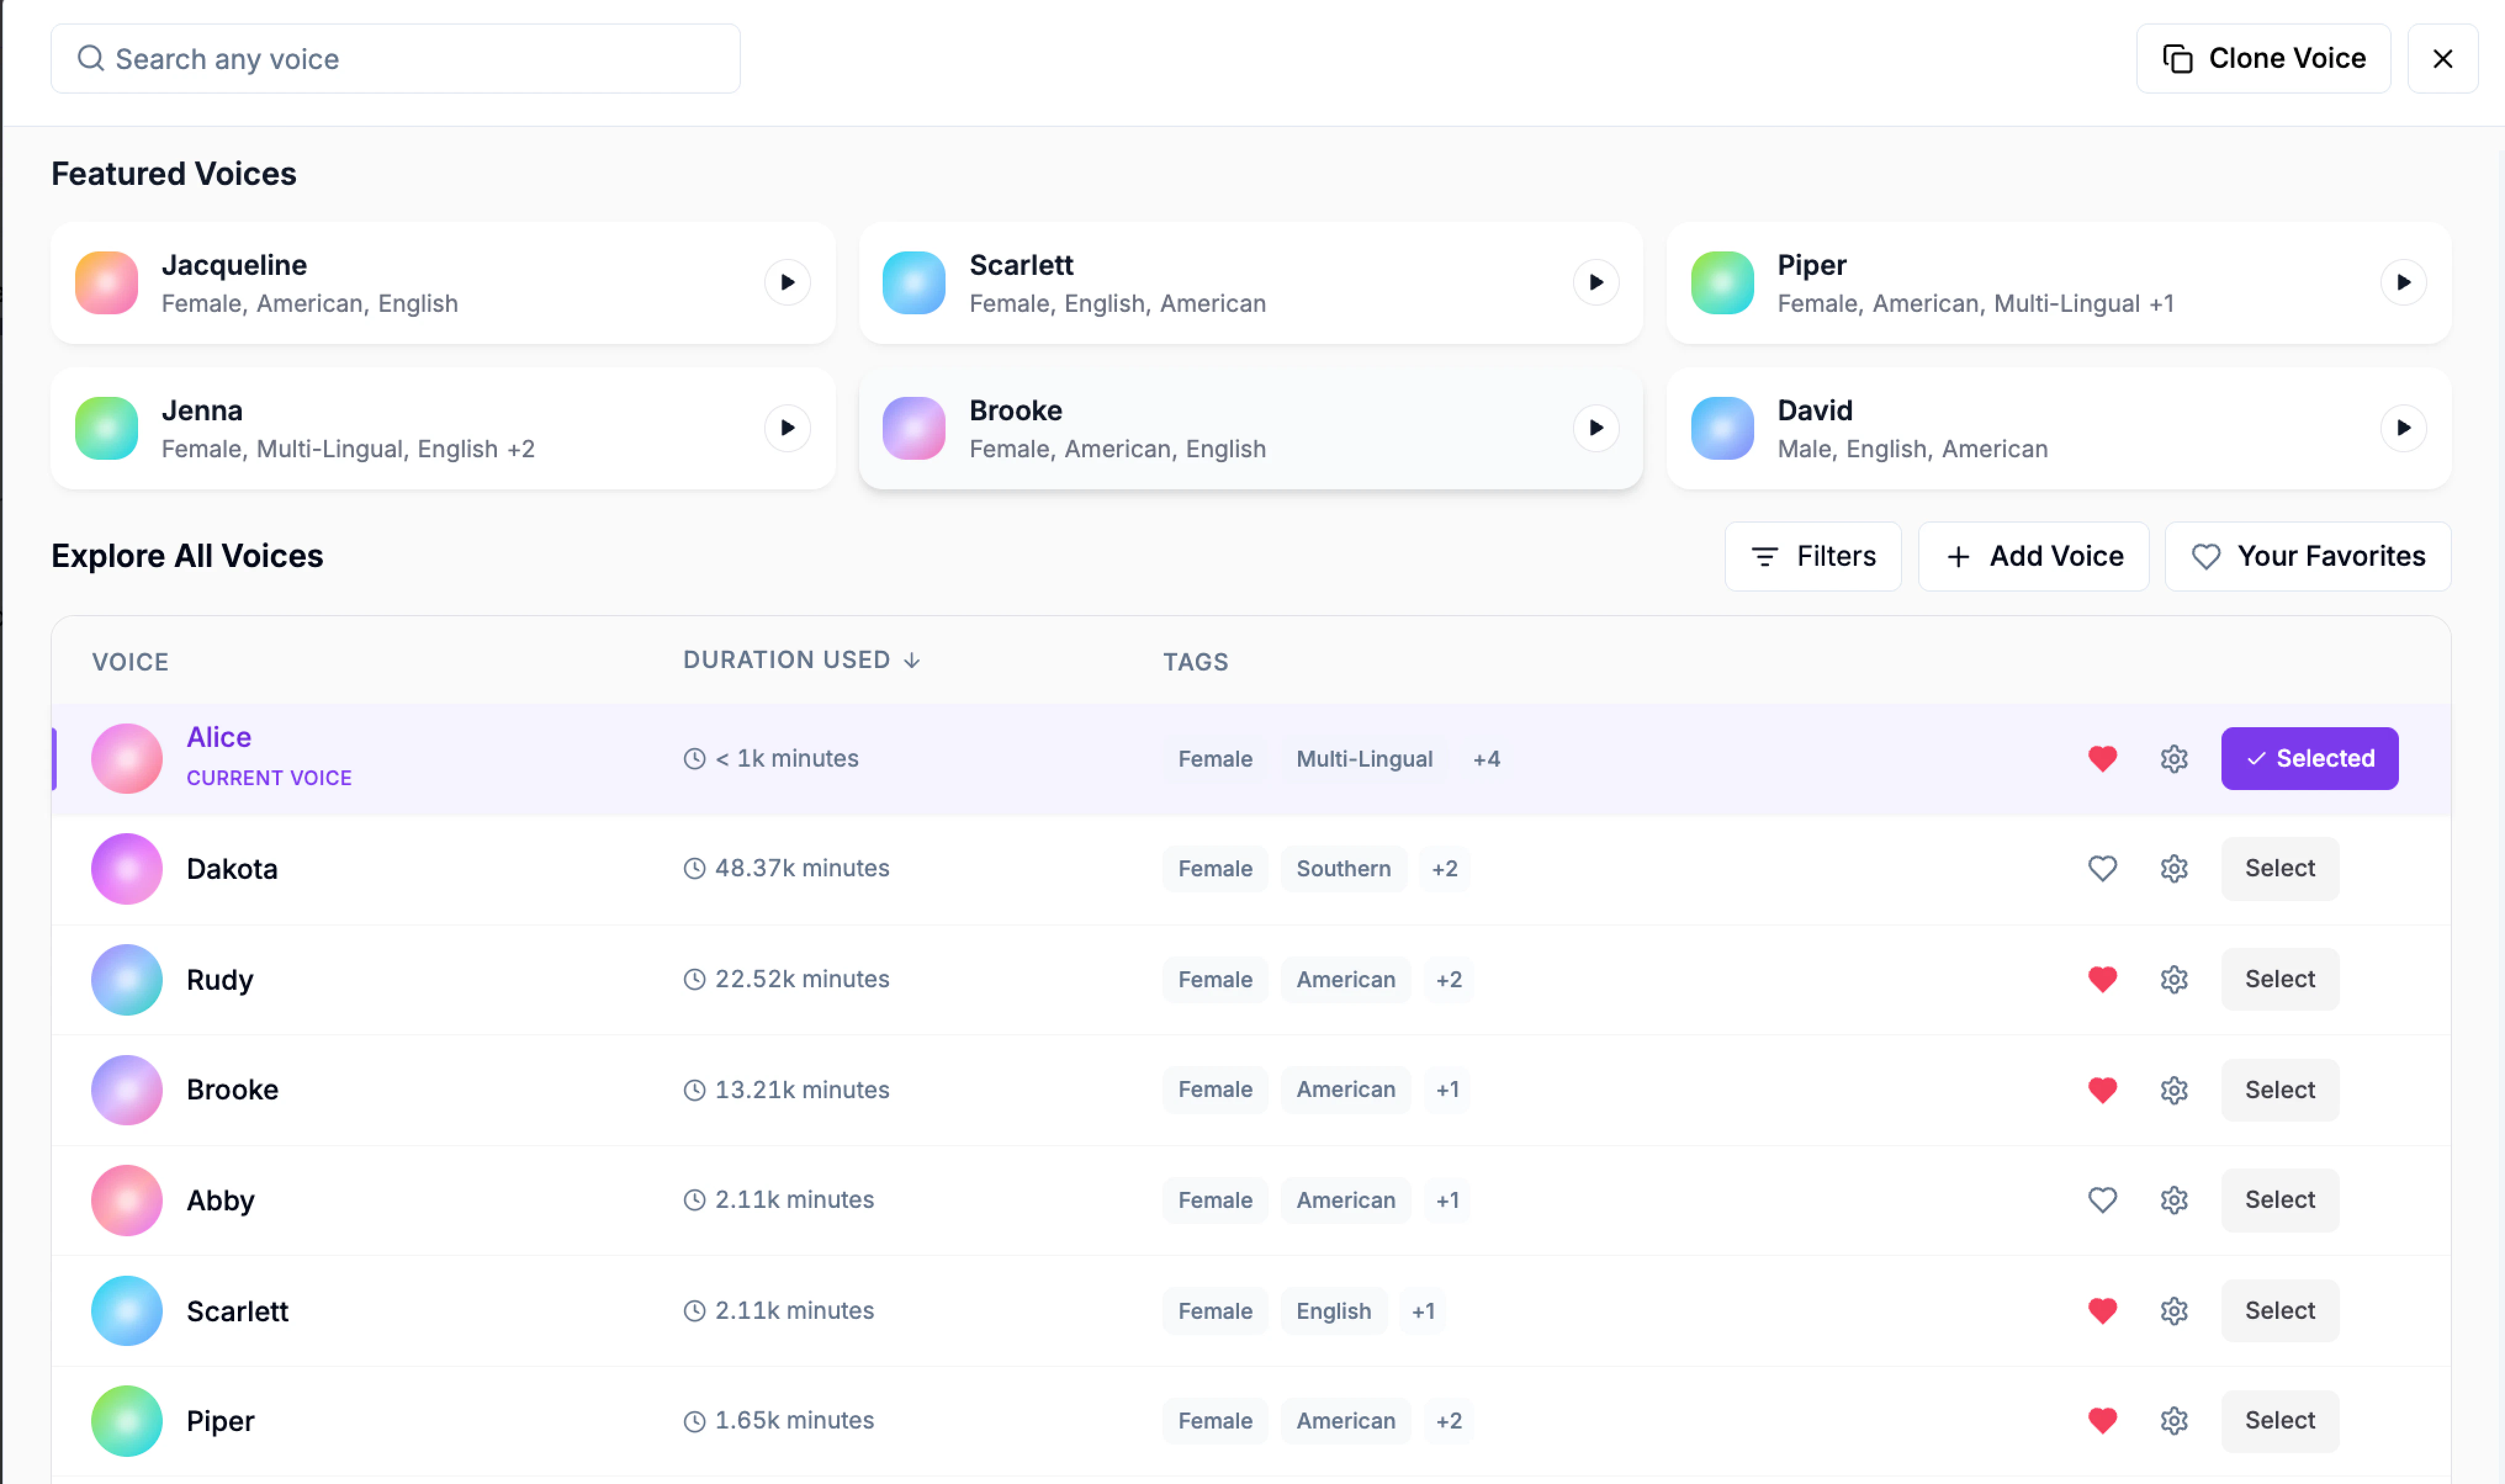Unfavorite the Rudy voice heart
The width and height of the screenshot is (2505, 1484).
[2102, 979]
